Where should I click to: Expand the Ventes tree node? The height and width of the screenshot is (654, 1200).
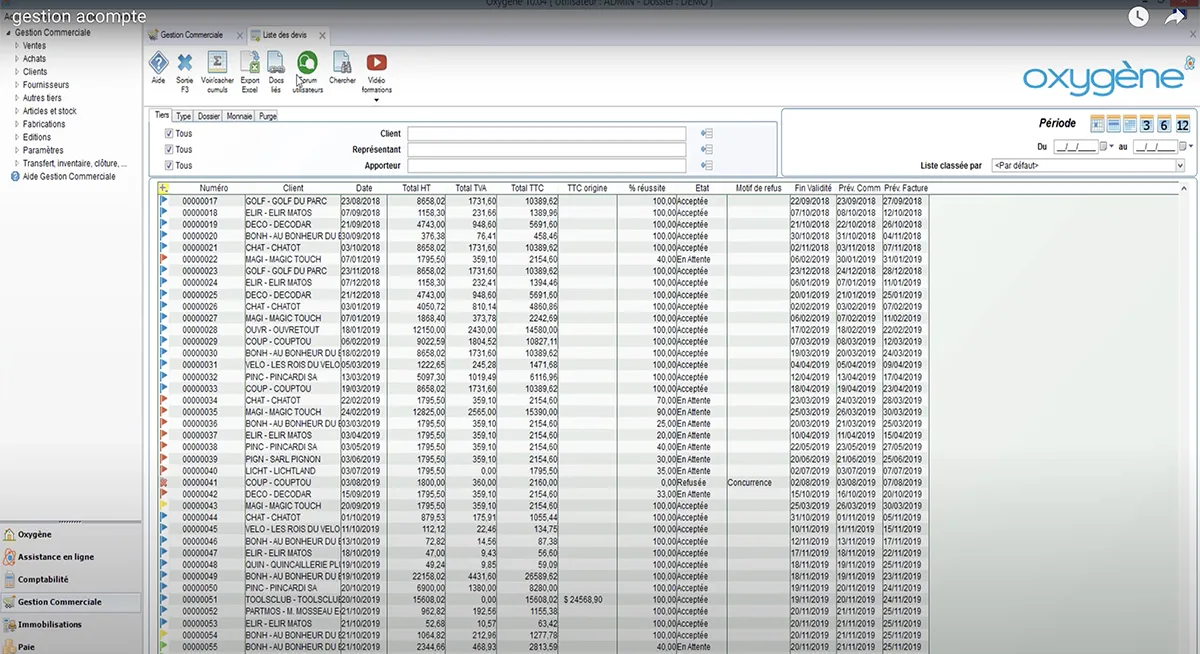(16, 46)
